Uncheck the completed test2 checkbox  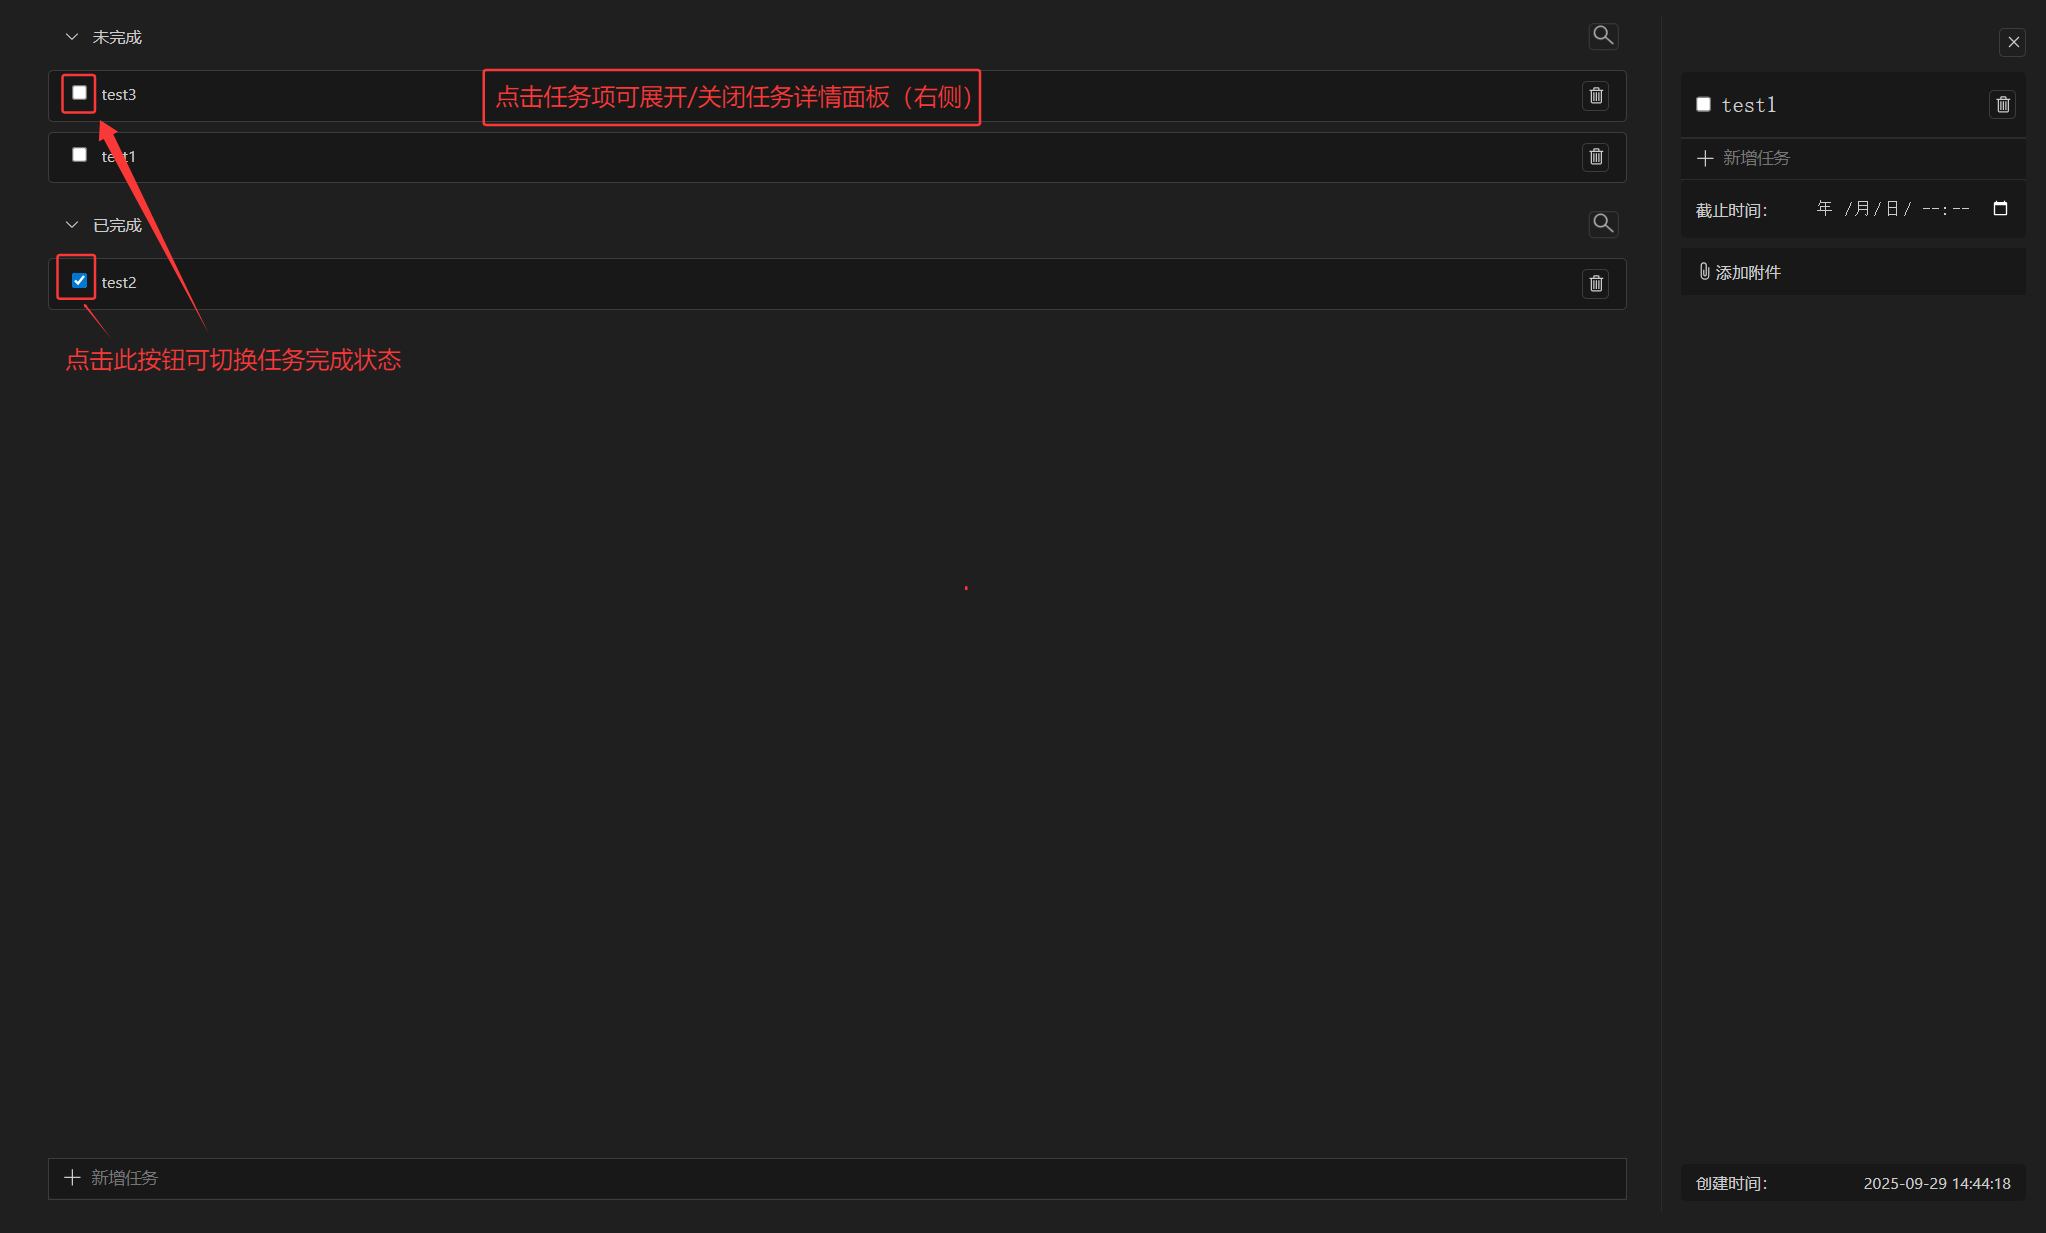coord(79,281)
